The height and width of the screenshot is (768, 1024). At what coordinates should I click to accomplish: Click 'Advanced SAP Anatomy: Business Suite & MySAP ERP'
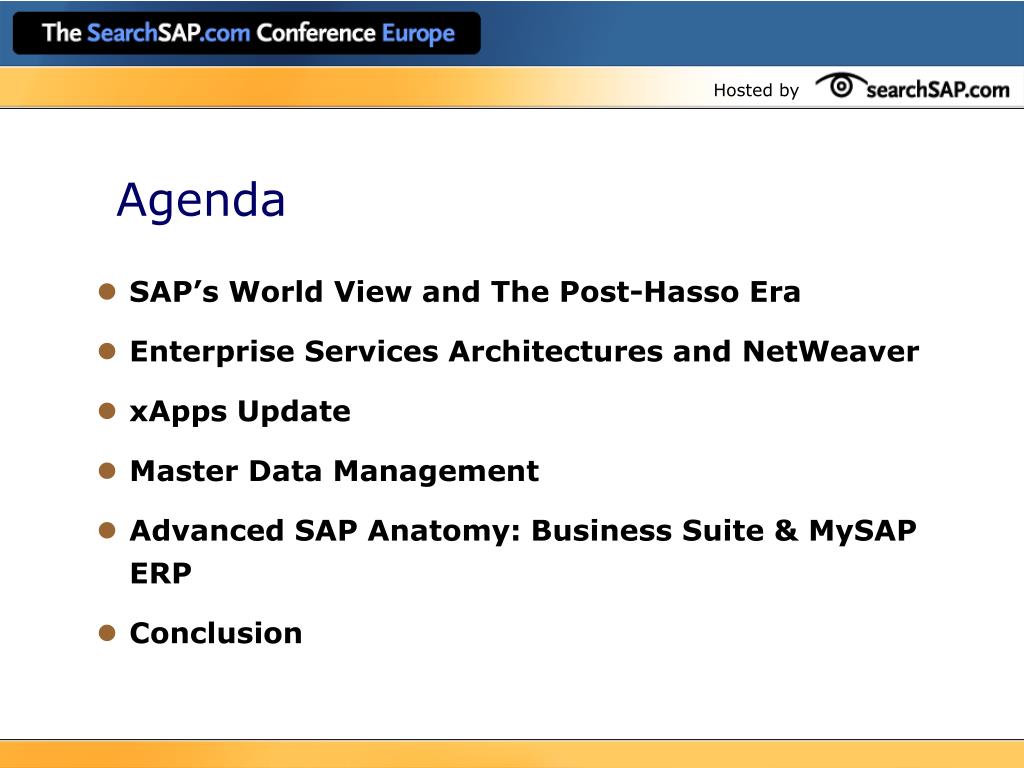(523, 552)
